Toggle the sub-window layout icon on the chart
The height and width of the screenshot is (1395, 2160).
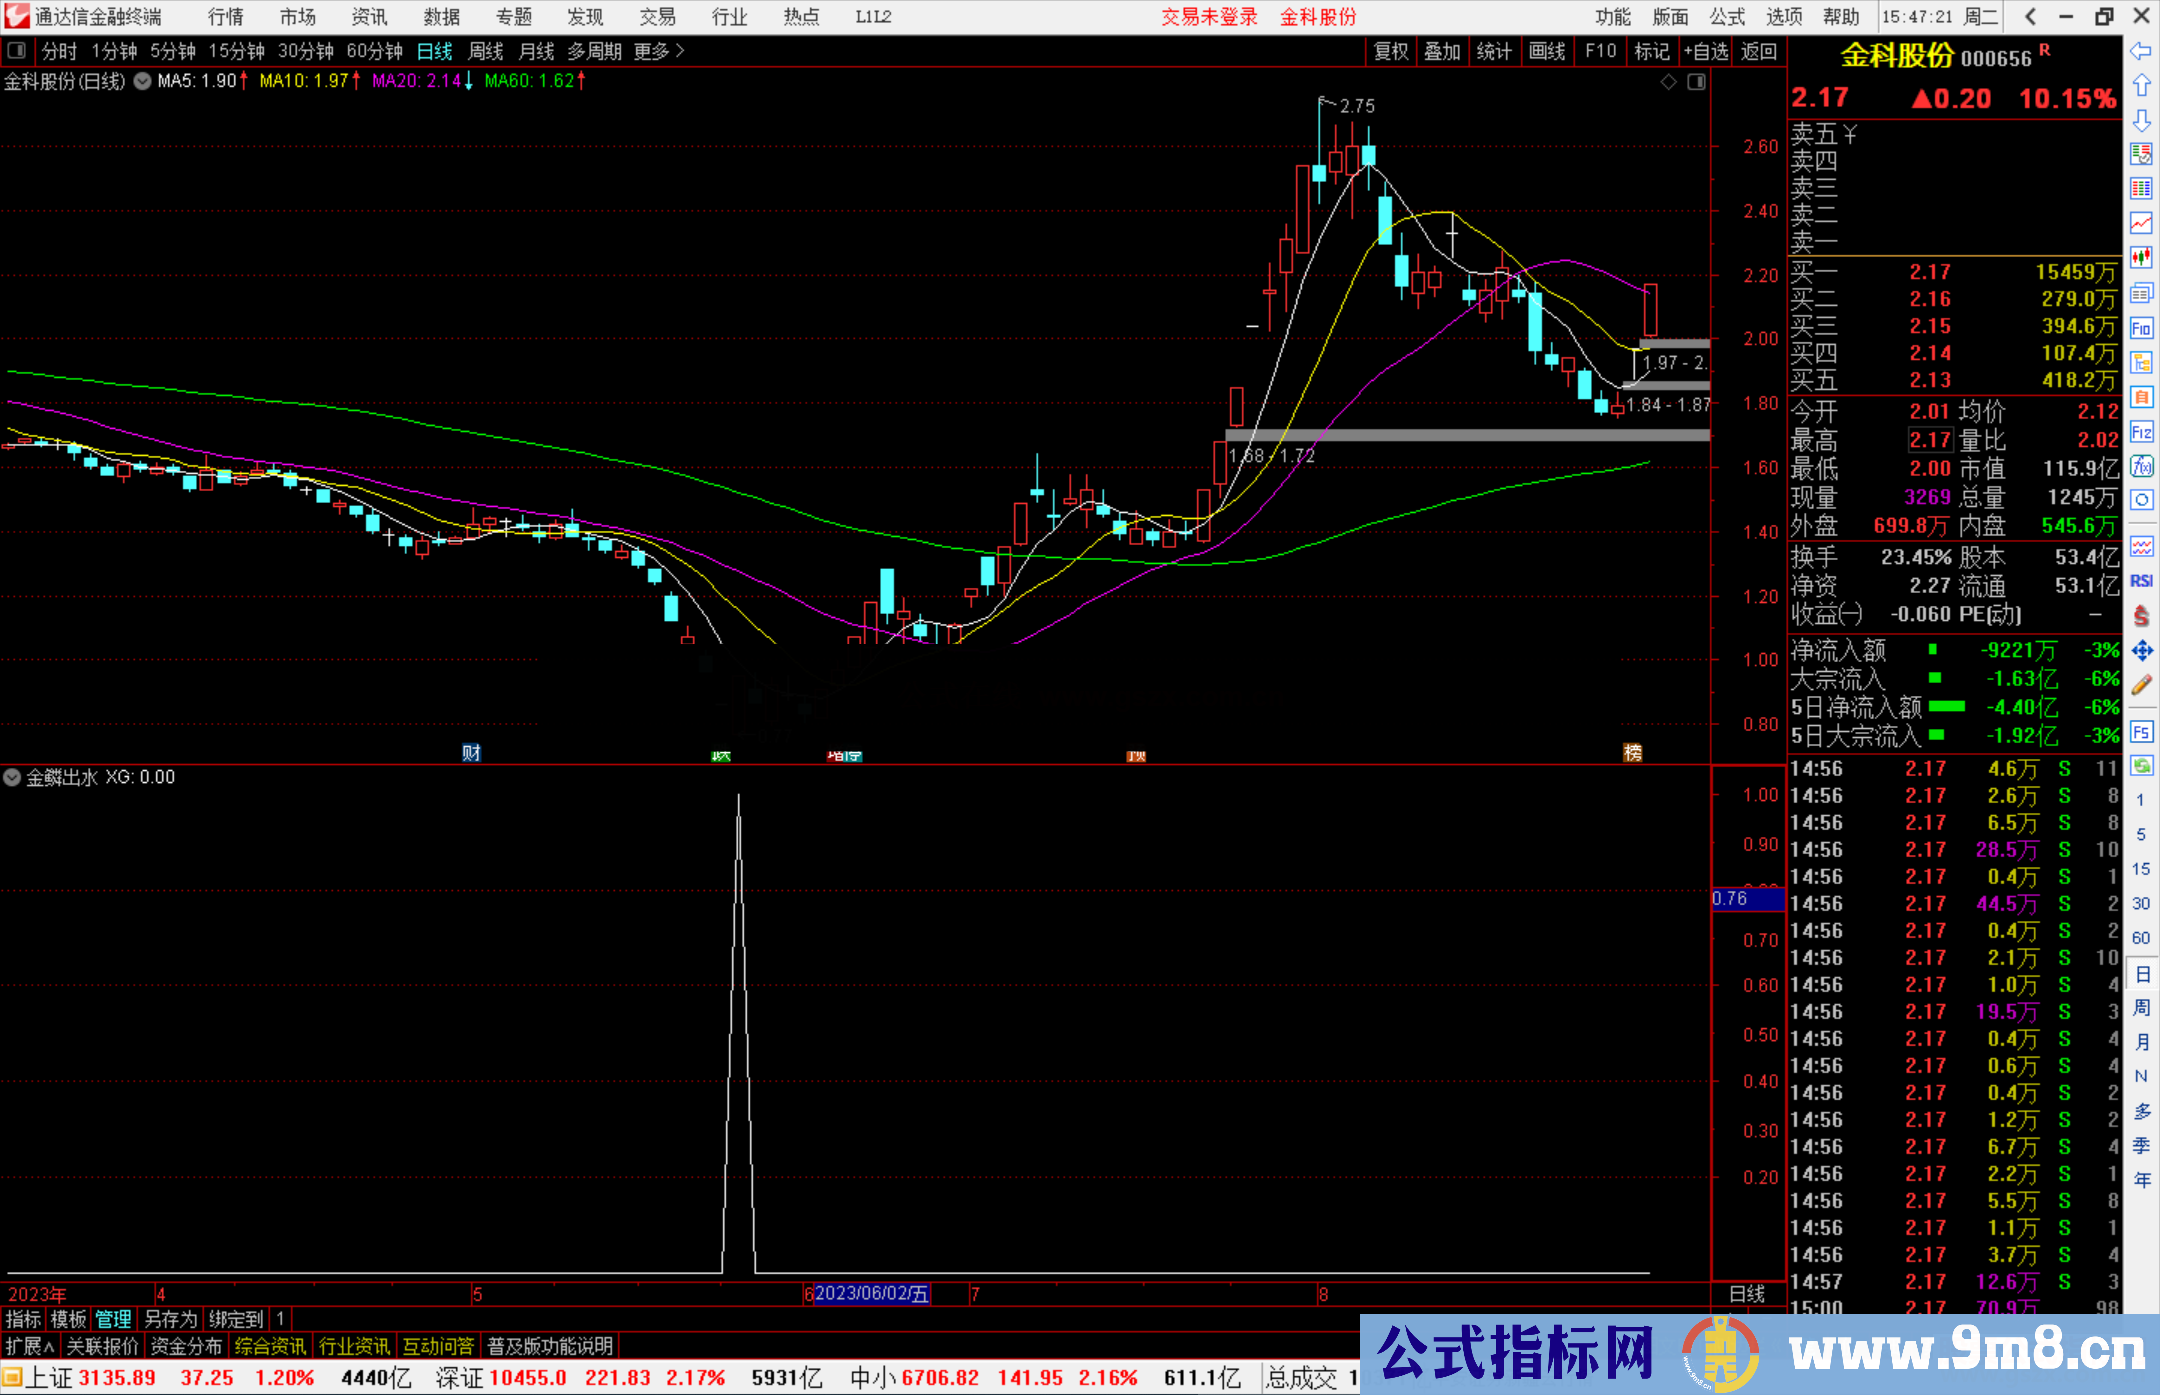(x=1696, y=82)
